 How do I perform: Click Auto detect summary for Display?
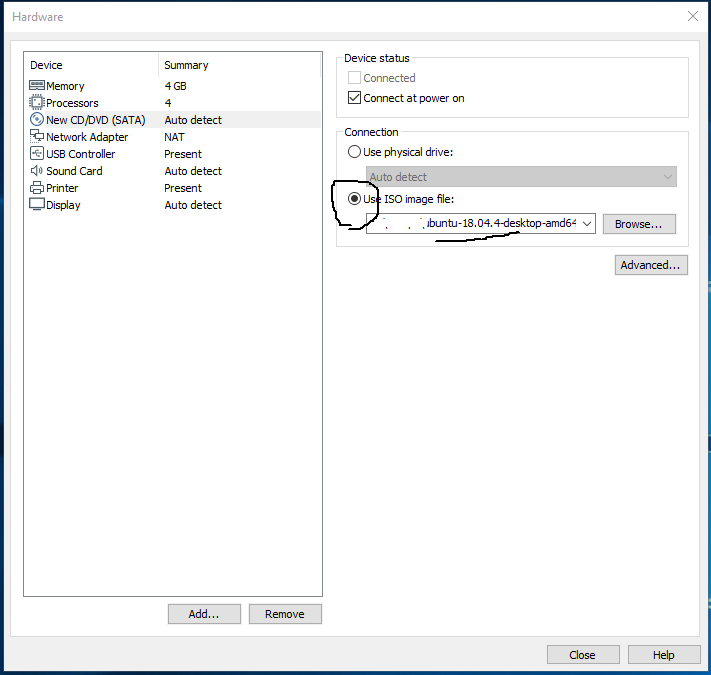click(193, 205)
